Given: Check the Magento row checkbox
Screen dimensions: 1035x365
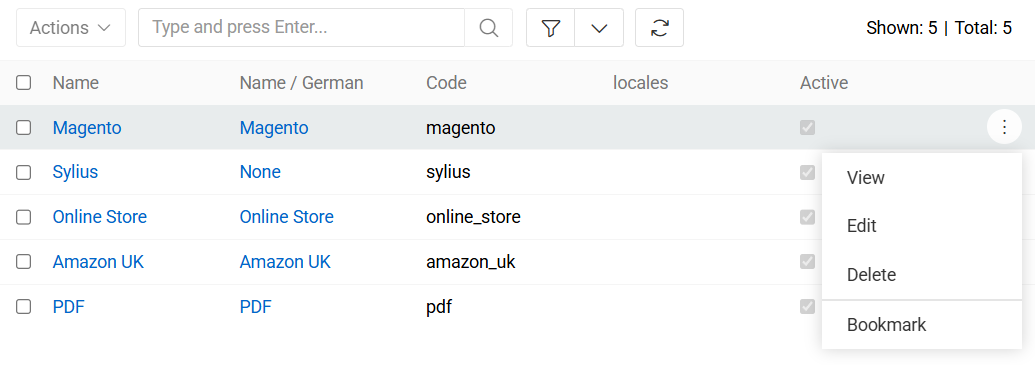Looking at the screenshot, I should click(x=24, y=127).
